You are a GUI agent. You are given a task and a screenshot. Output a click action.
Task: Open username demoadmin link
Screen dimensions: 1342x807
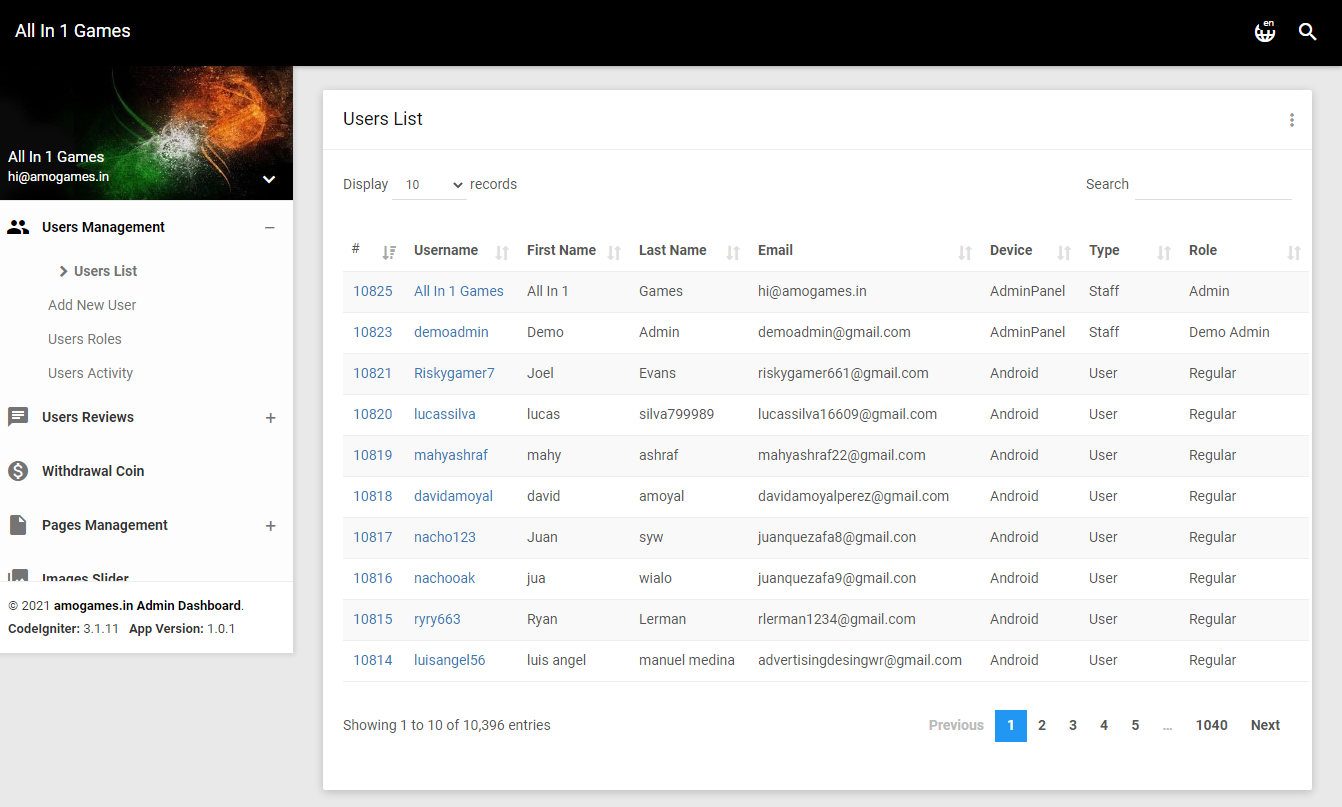(x=451, y=332)
